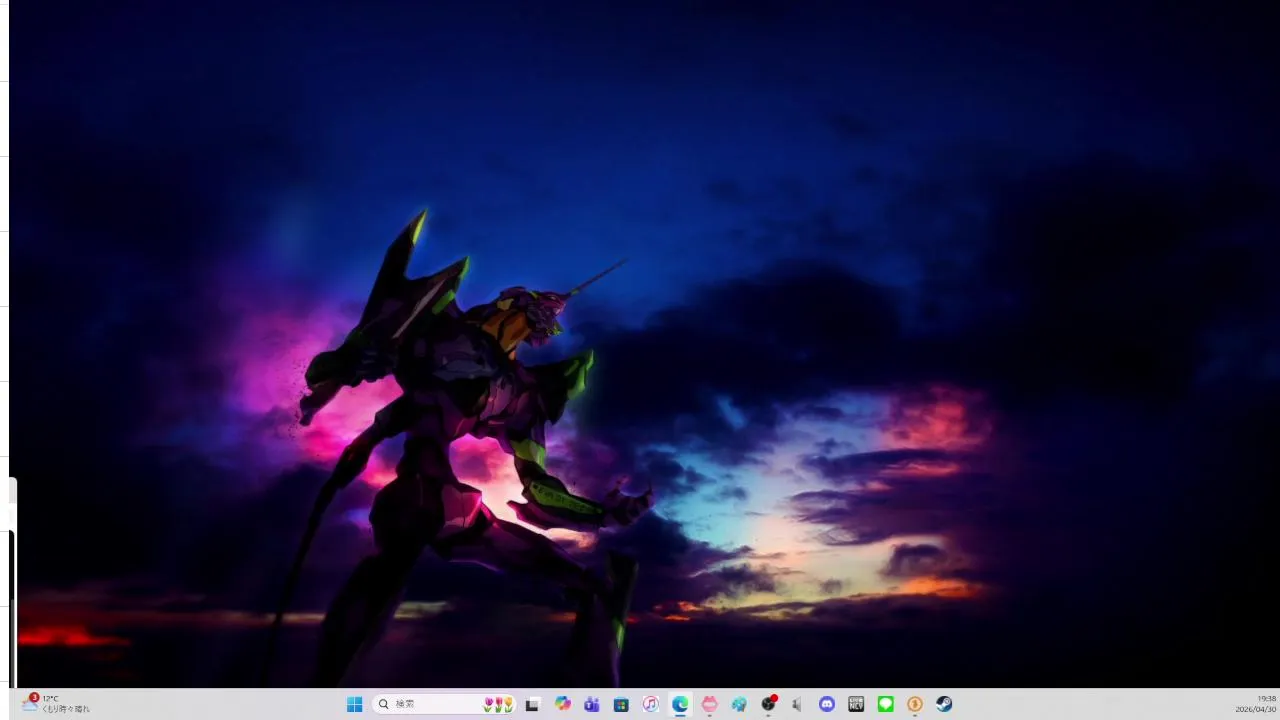Open the speaker app icon

797,704
